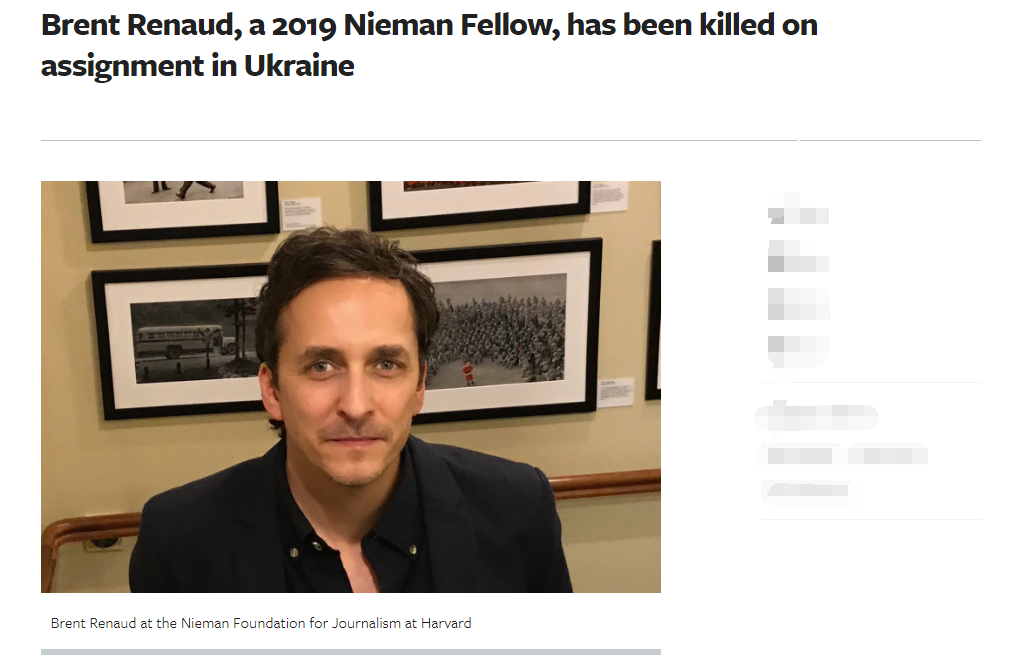
Task: Click the caption mentioning Nieman Foundation
Action: tap(261, 623)
